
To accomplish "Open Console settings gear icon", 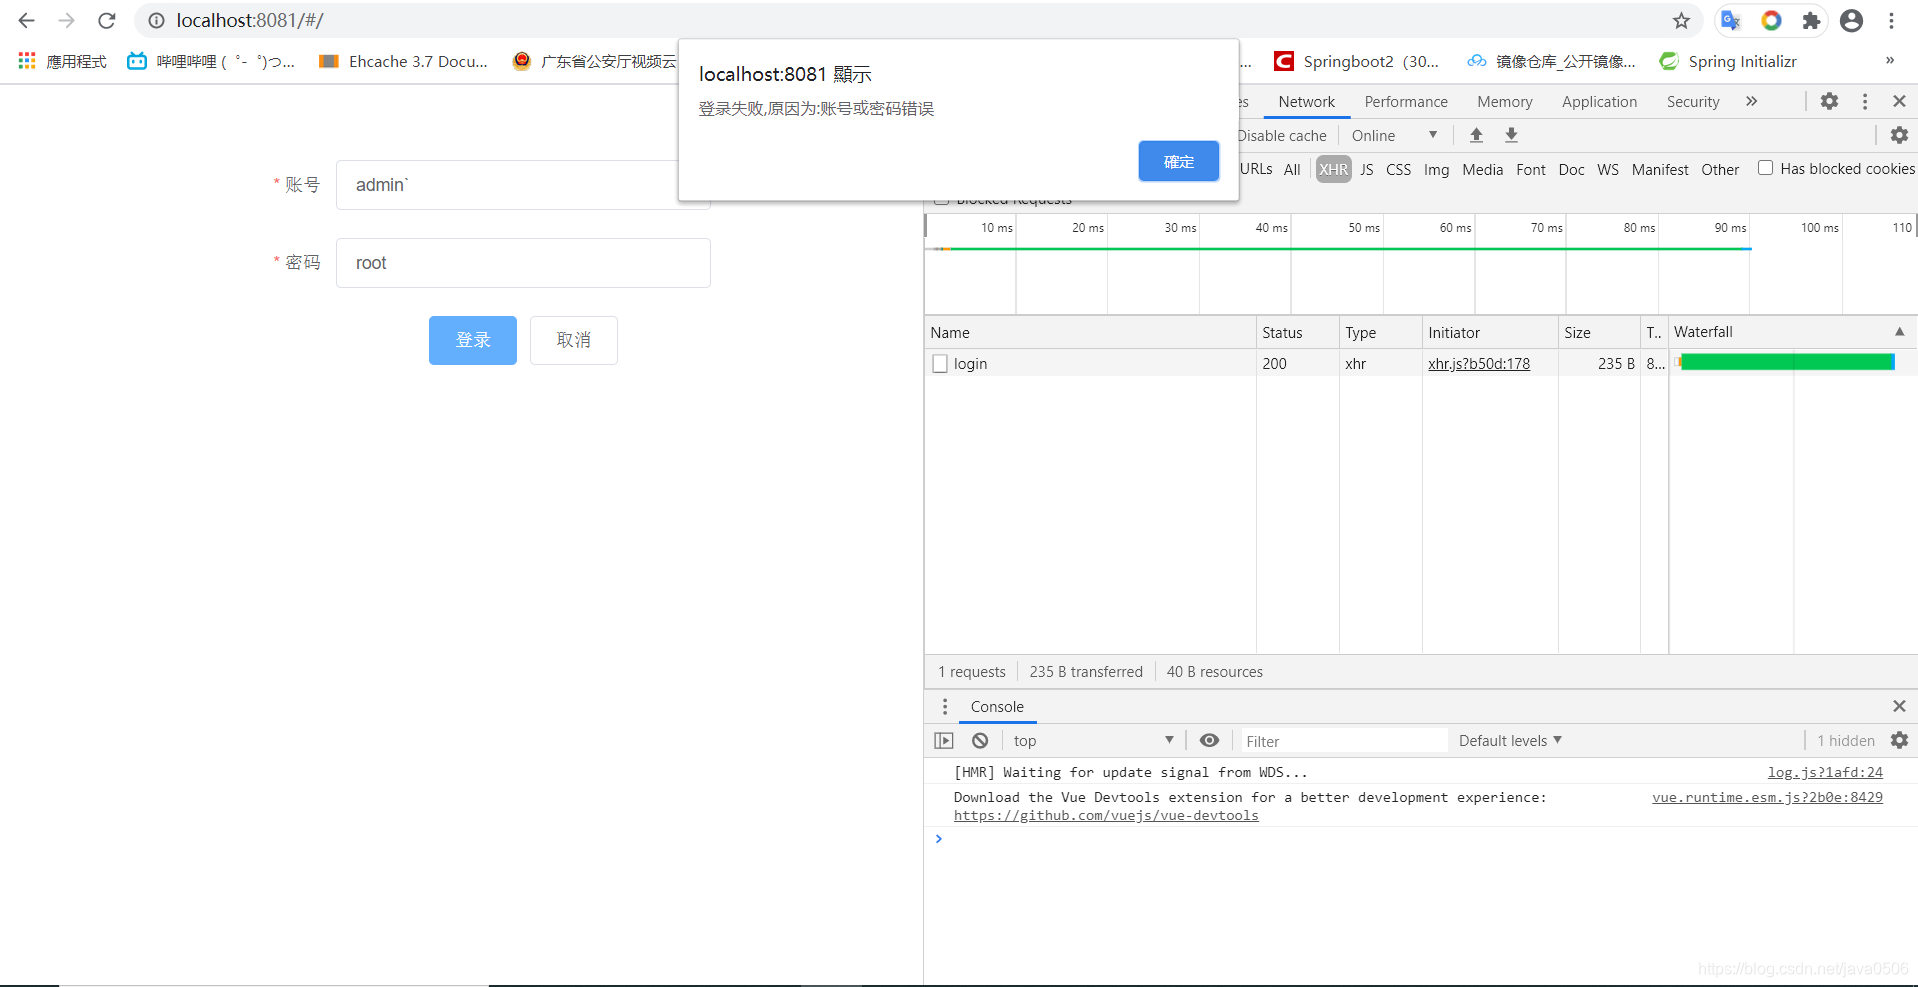I will point(1899,741).
